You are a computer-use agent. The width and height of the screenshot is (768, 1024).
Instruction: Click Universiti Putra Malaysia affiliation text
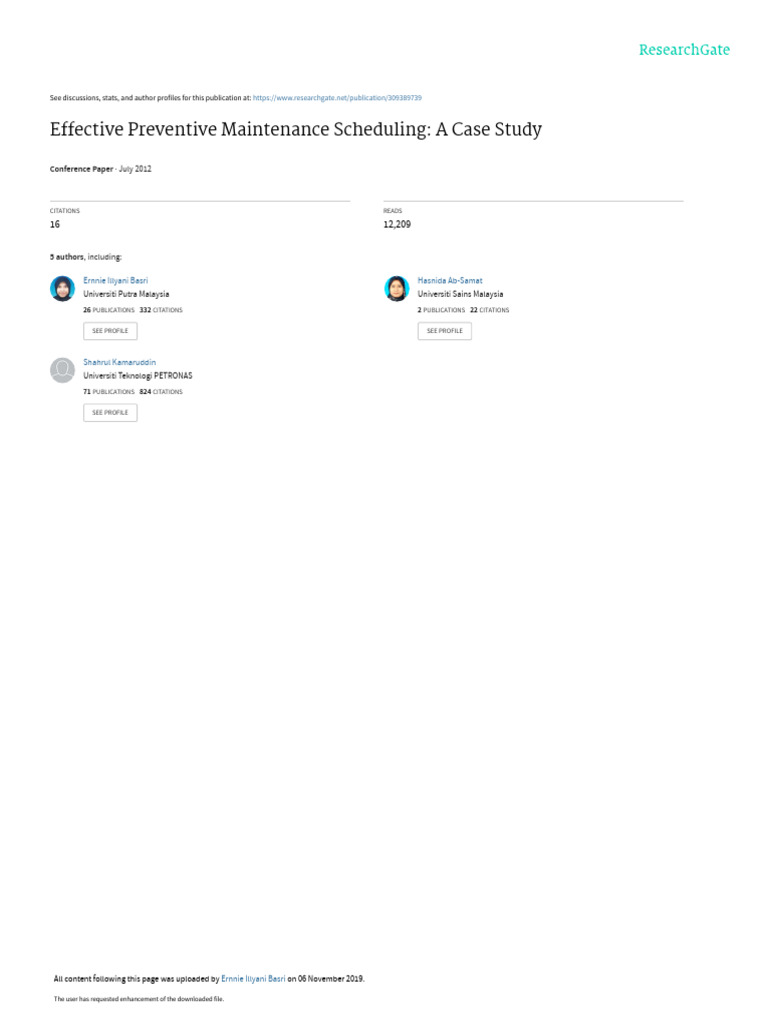126,294
